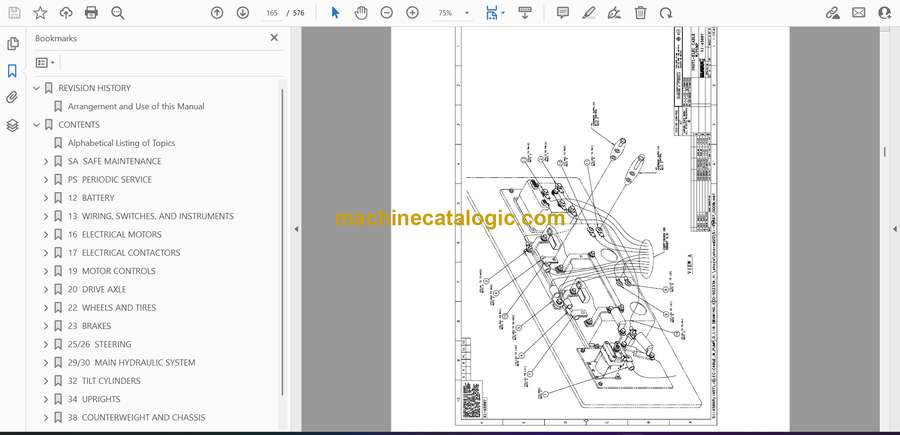Expand 32 TILT CYLINDERS bookmark
Image resolution: width=900 pixels, height=435 pixels.
46,382
